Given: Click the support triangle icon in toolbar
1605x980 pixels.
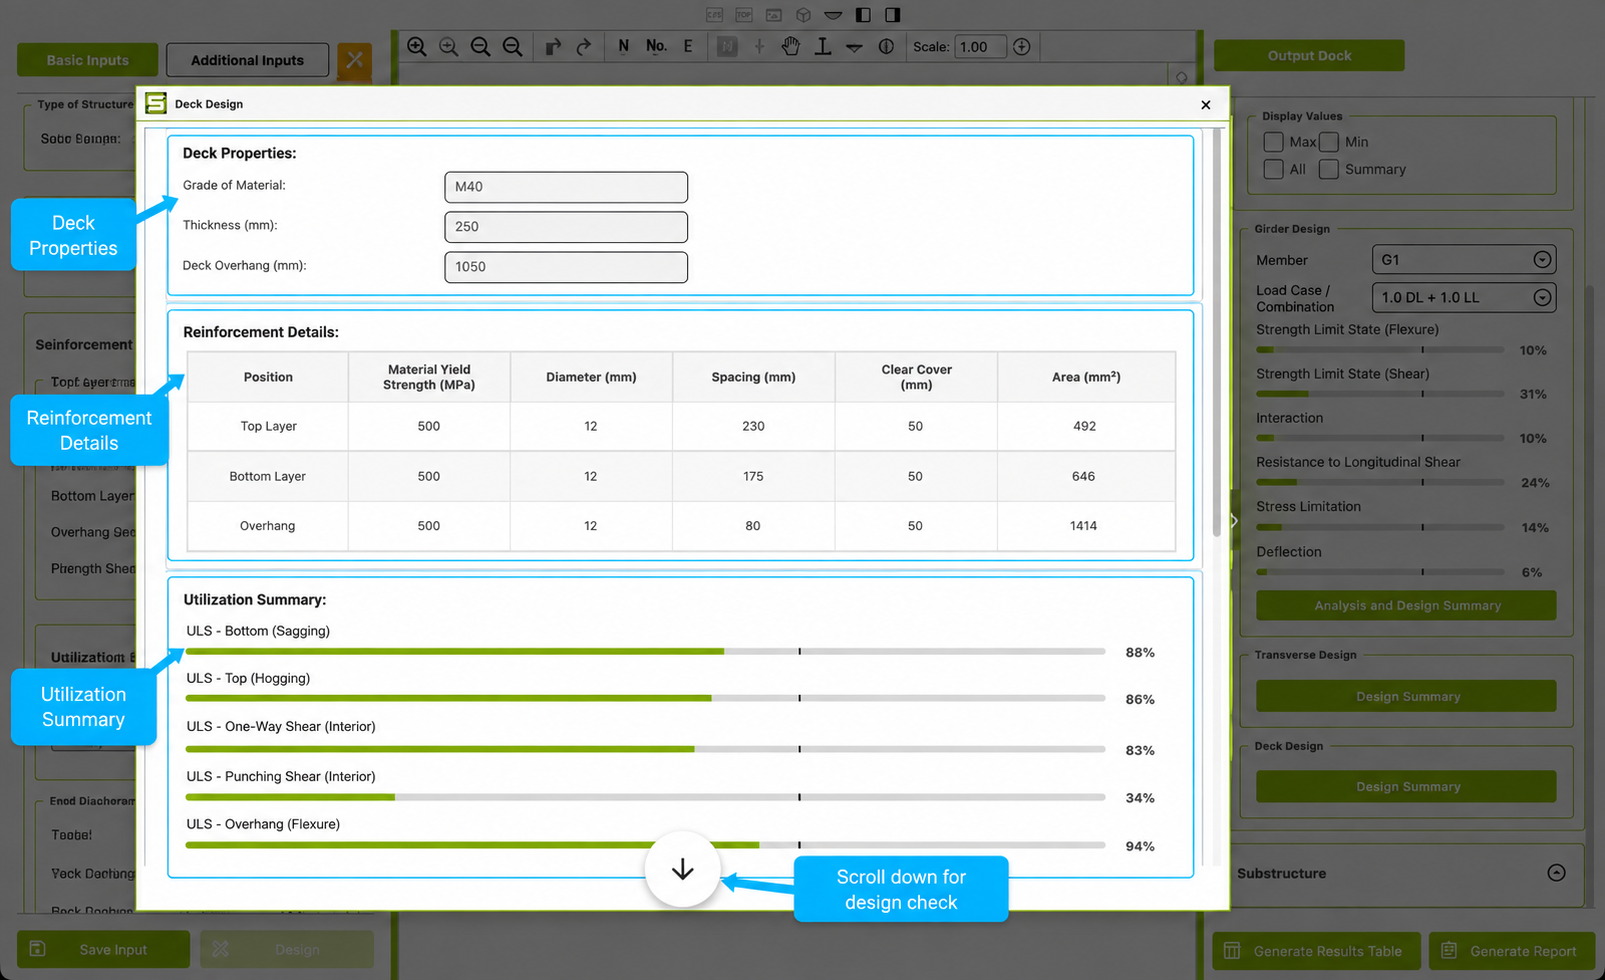Looking at the screenshot, I should (x=854, y=46).
